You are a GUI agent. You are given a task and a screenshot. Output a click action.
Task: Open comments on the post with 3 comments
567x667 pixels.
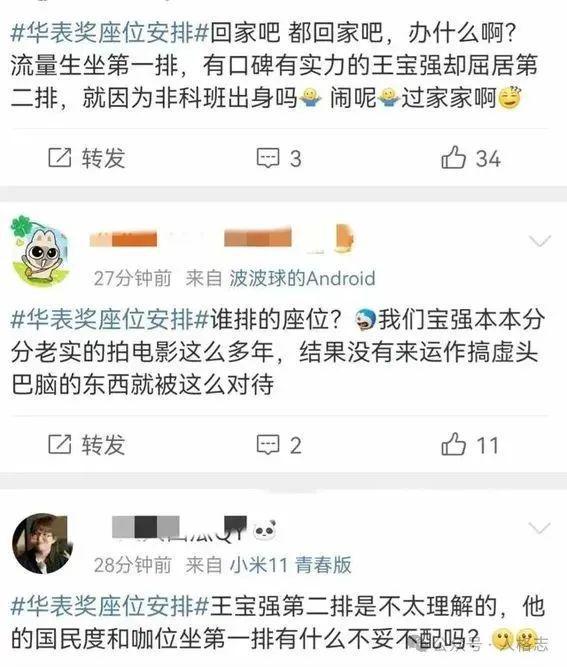tap(279, 158)
